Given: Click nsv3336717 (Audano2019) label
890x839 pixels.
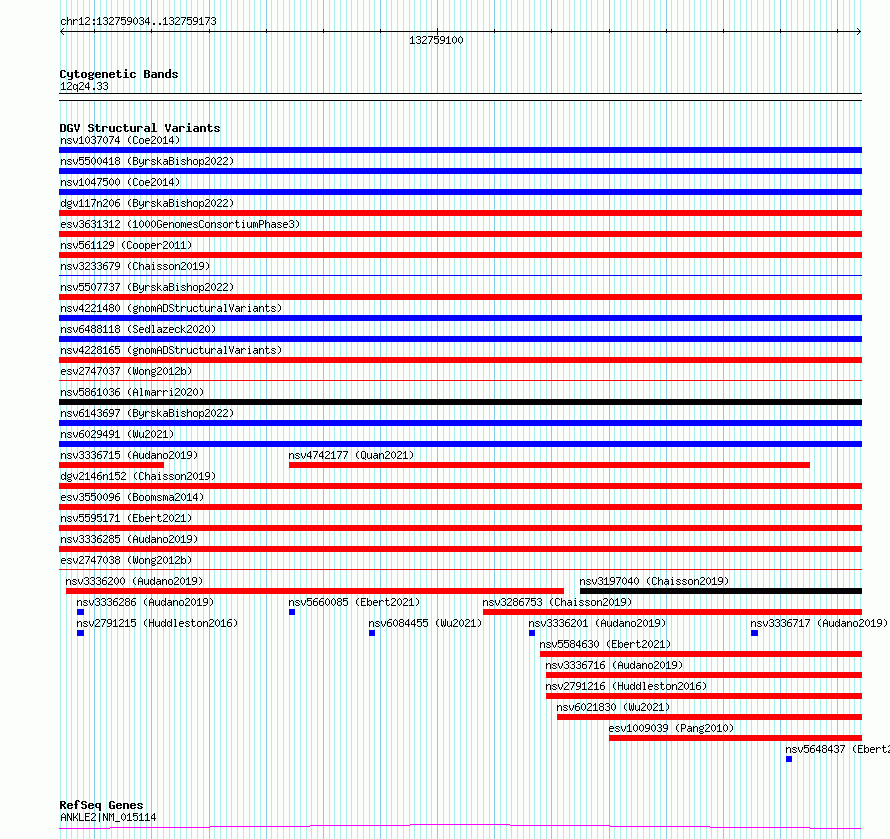Looking at the screenshot, I should pyautogui.click(x=819, y=623).
